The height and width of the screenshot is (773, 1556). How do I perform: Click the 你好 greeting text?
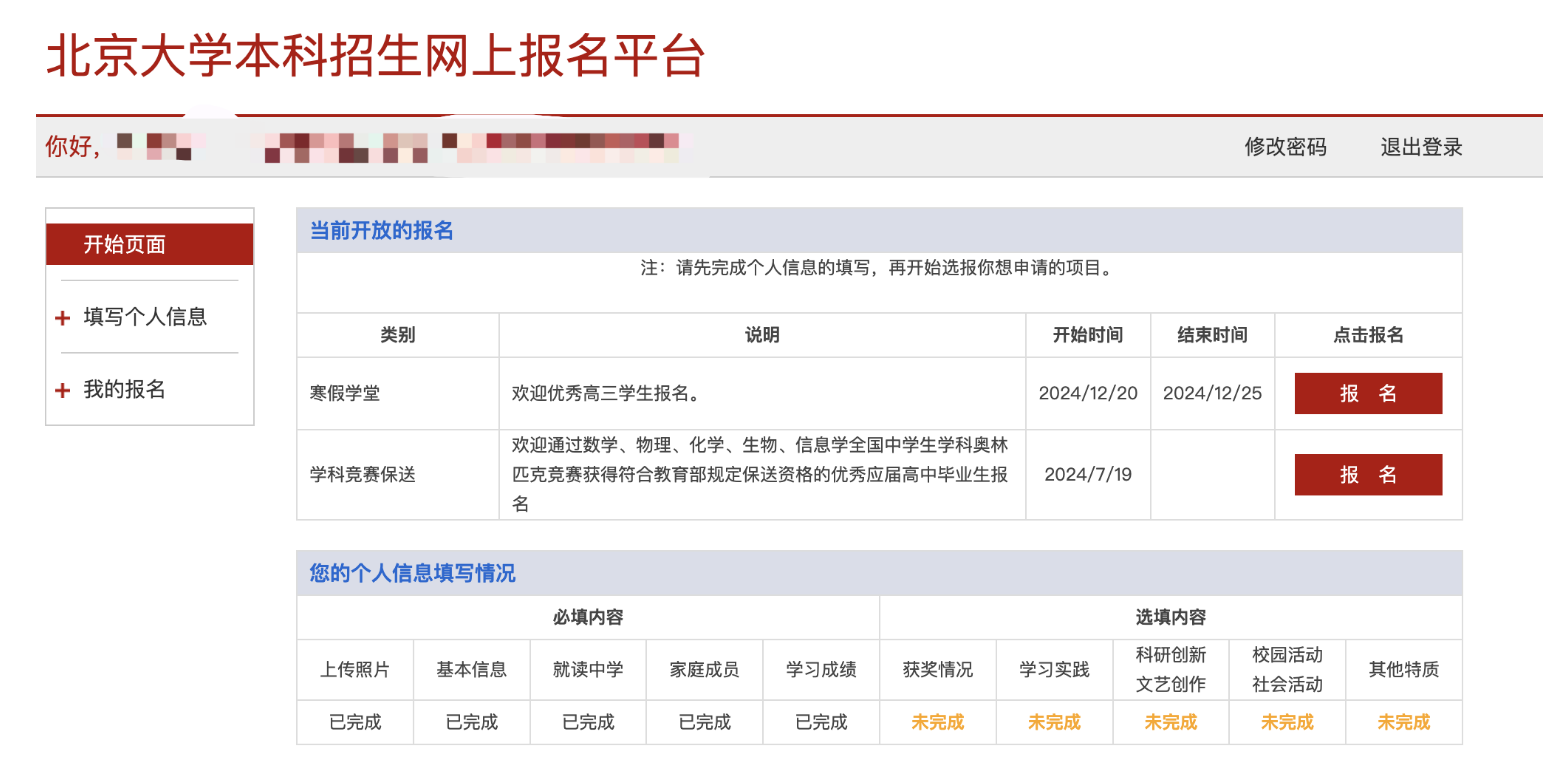72,147
